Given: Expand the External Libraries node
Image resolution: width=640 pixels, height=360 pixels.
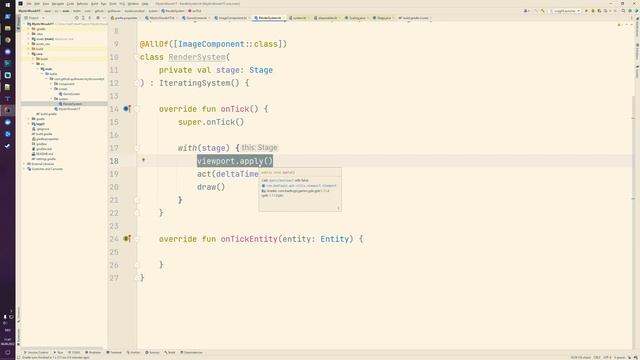Looking at the screenshot, I should [24, 164].
